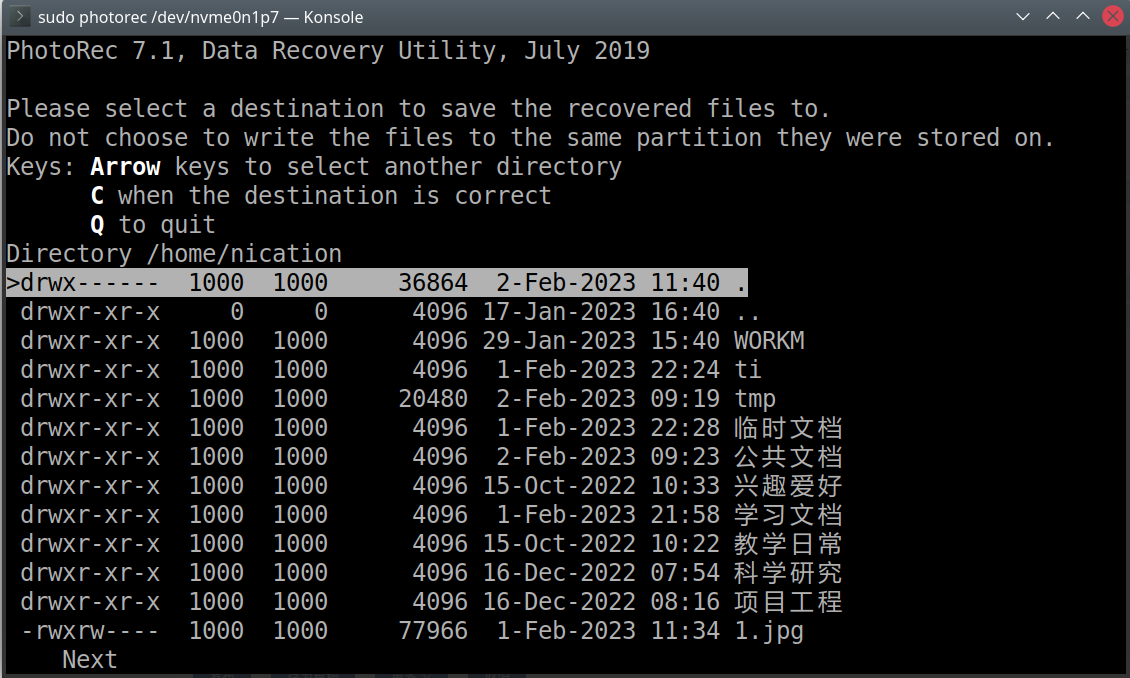The height and width of the screenshot is (678, 1130).
Task: Select the current directory '.' row
Action: click(377, 282)
